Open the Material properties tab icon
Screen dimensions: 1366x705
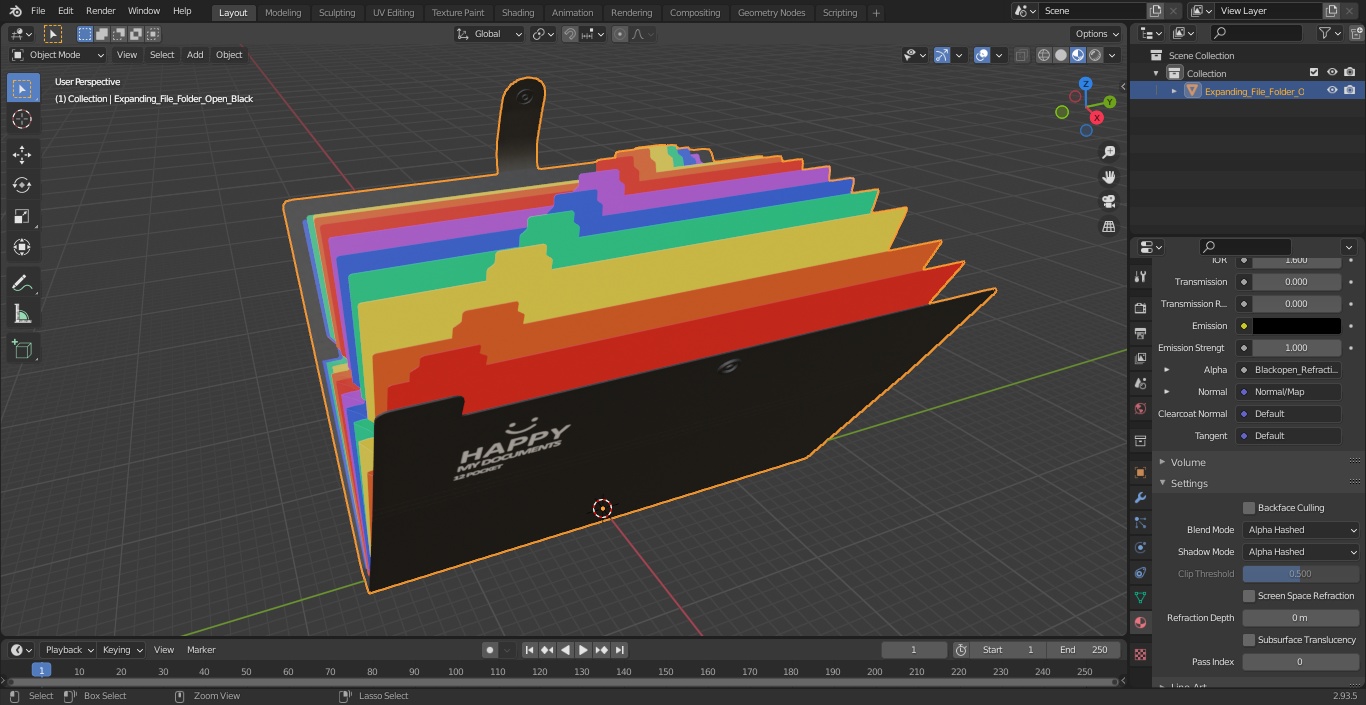(1140, 622)
